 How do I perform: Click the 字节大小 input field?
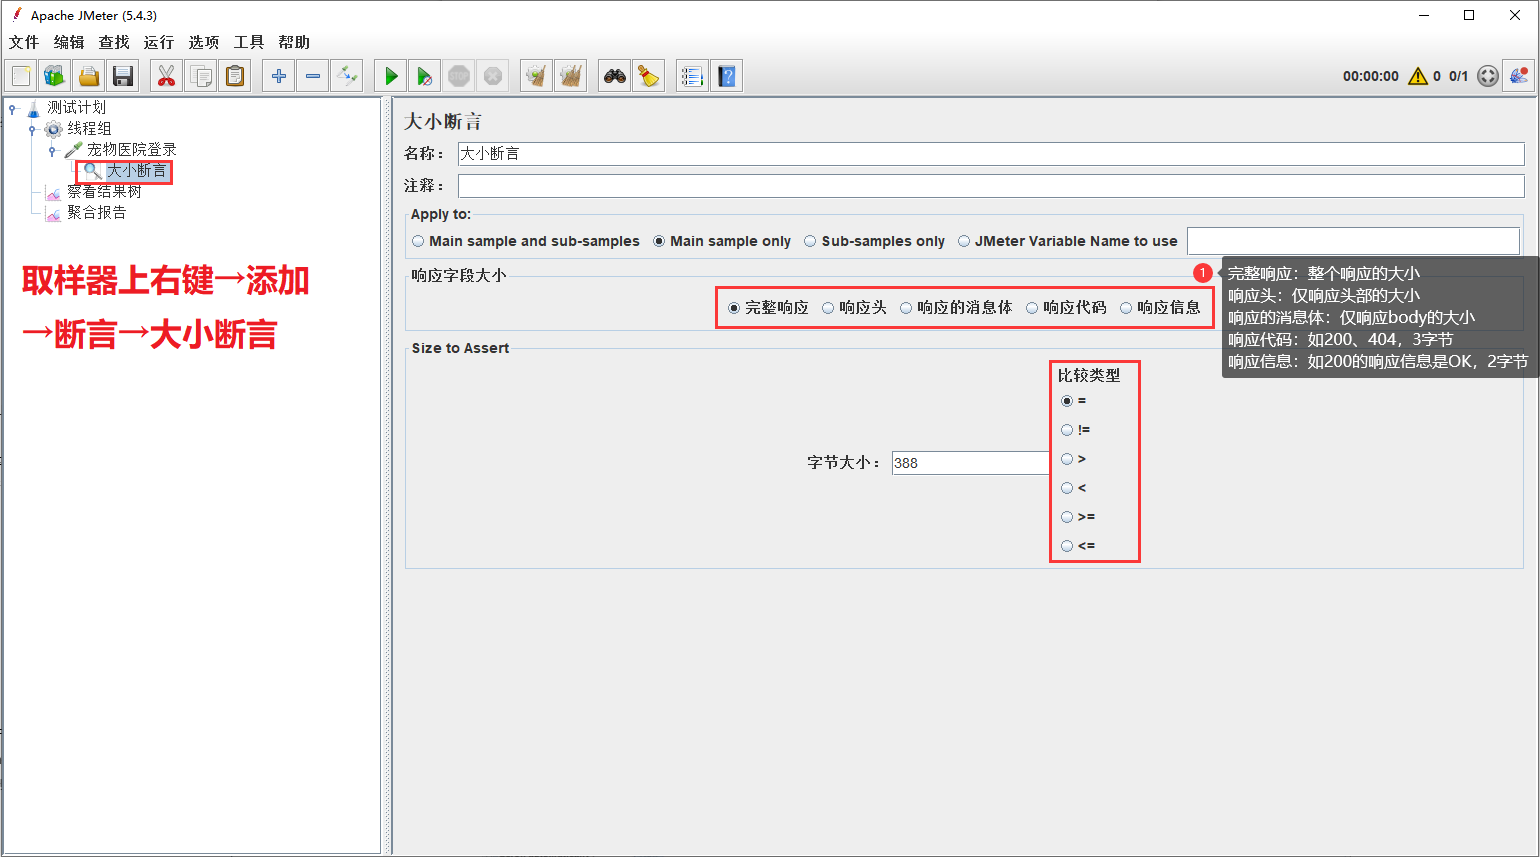pos(970,463)
